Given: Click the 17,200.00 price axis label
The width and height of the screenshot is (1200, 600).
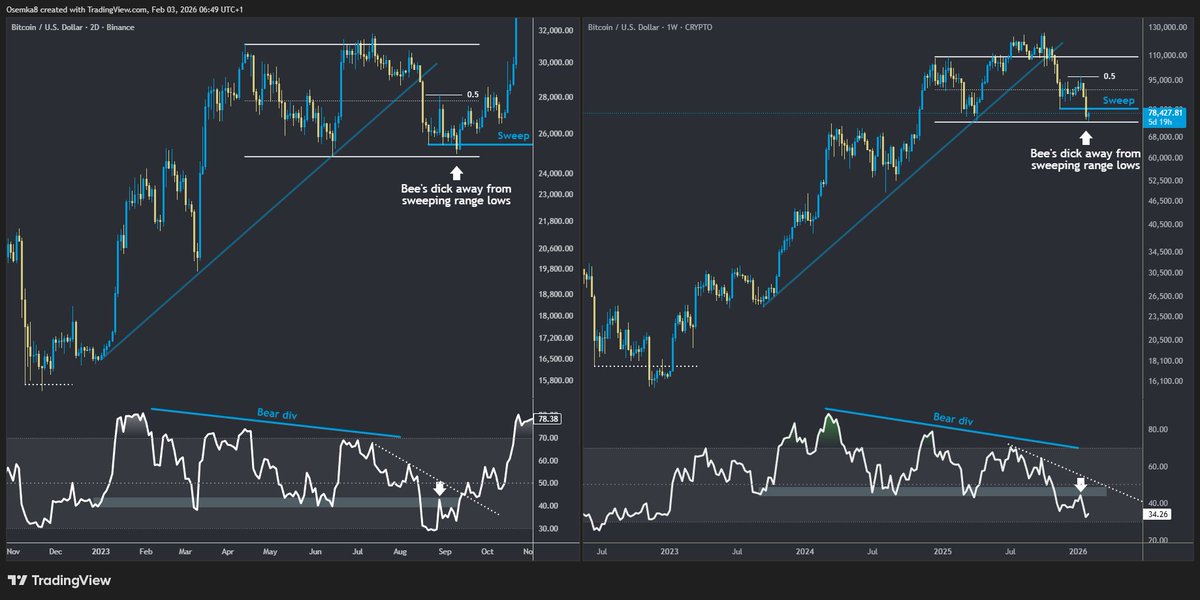Looking at the screenshot, I should [553, 338].
